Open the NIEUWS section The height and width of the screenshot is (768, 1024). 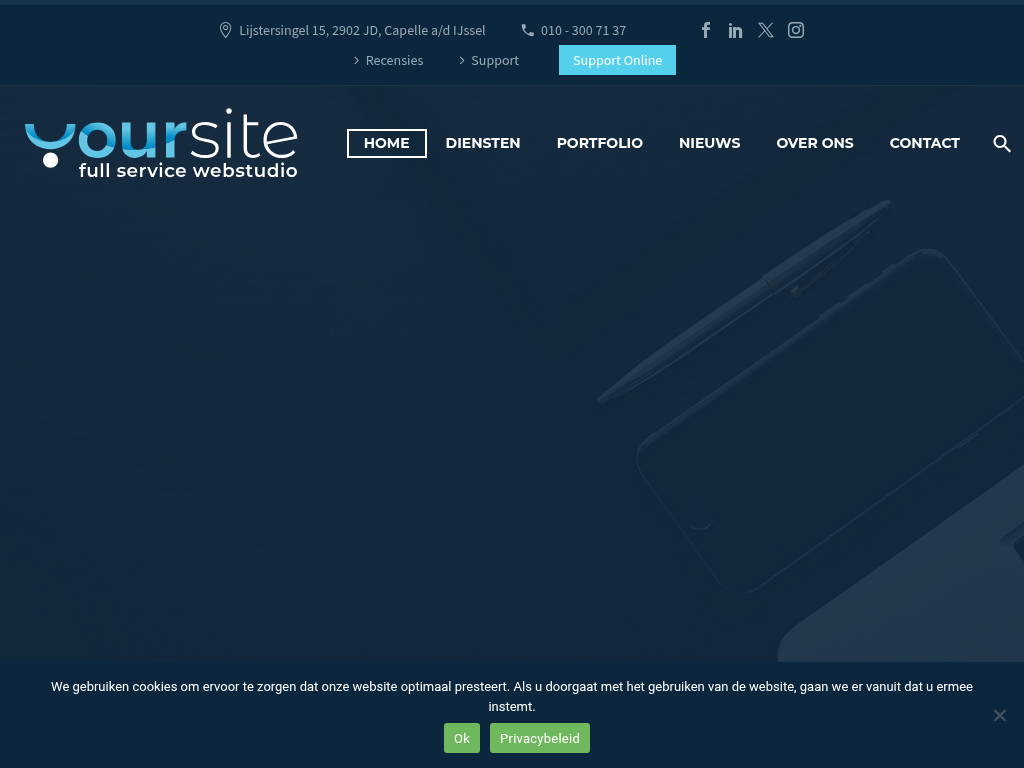tap(709, 143)
